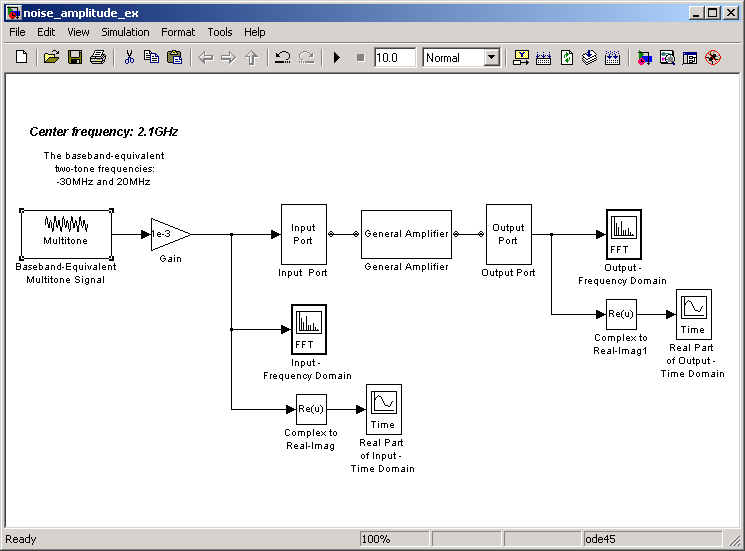Open the Library Browser toolbar icon
This screenshot has height=551, width=745.
point(644,57)
